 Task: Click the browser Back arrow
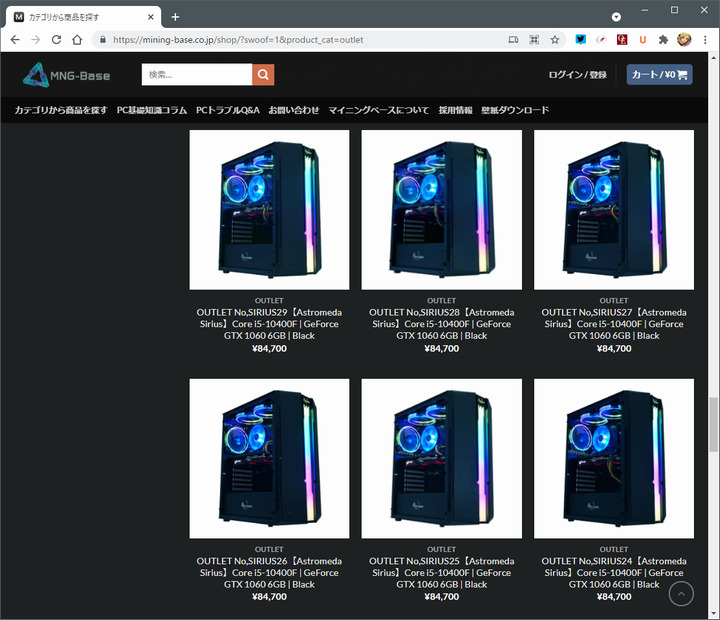(x=15, y=40)
